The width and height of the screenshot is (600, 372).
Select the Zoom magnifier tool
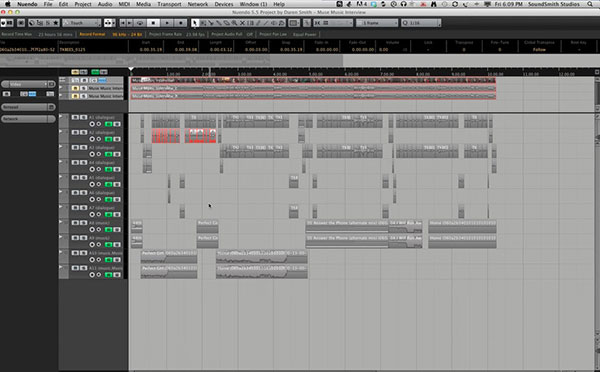pos(234,23)
